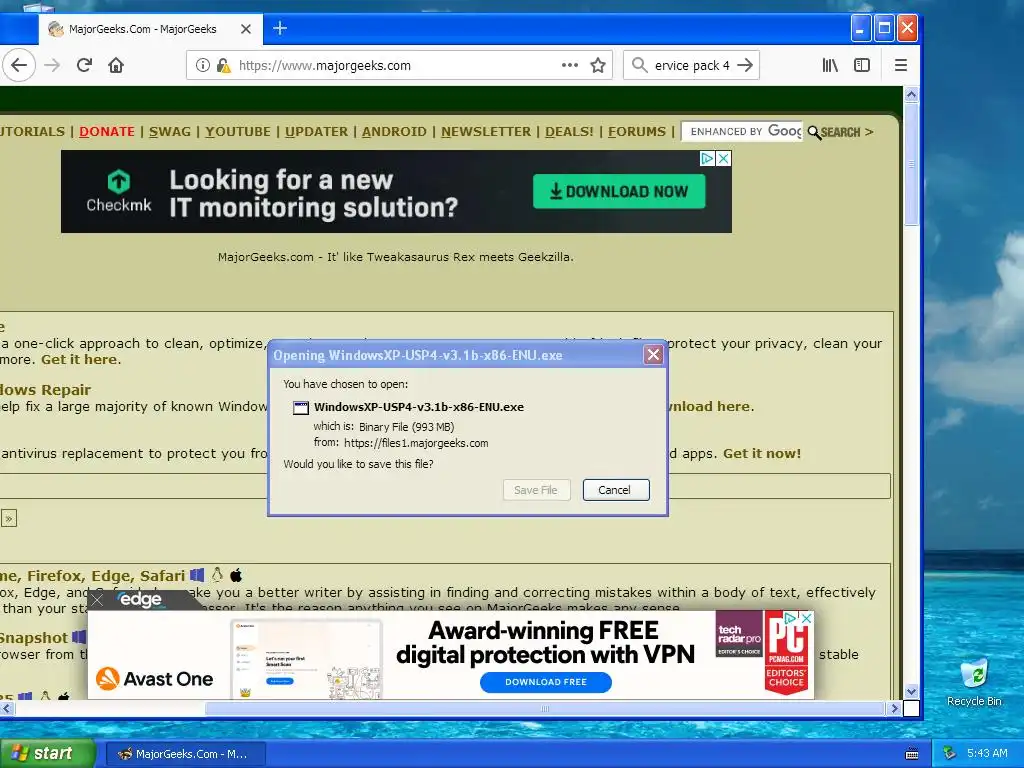
Task: Bookmark this page with the star icon
Action: [x=598, y=65]
